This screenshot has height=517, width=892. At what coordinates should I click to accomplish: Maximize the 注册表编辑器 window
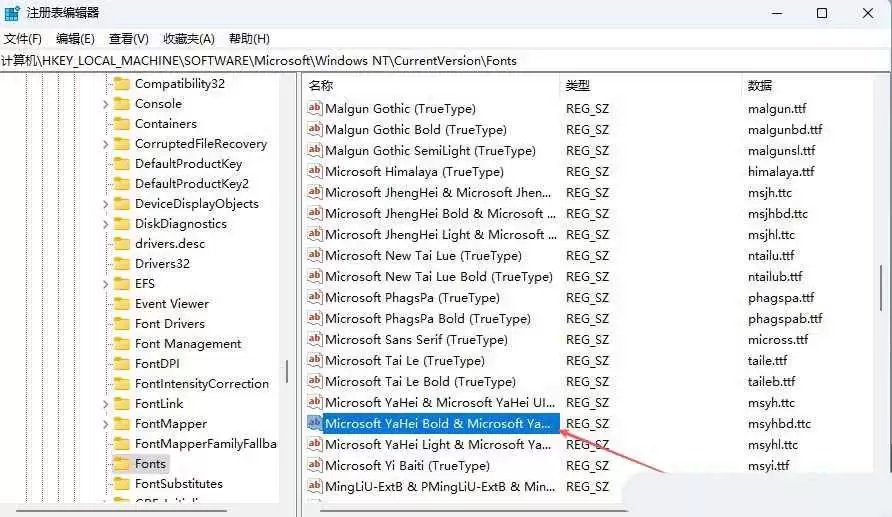(x=822, y=13)
